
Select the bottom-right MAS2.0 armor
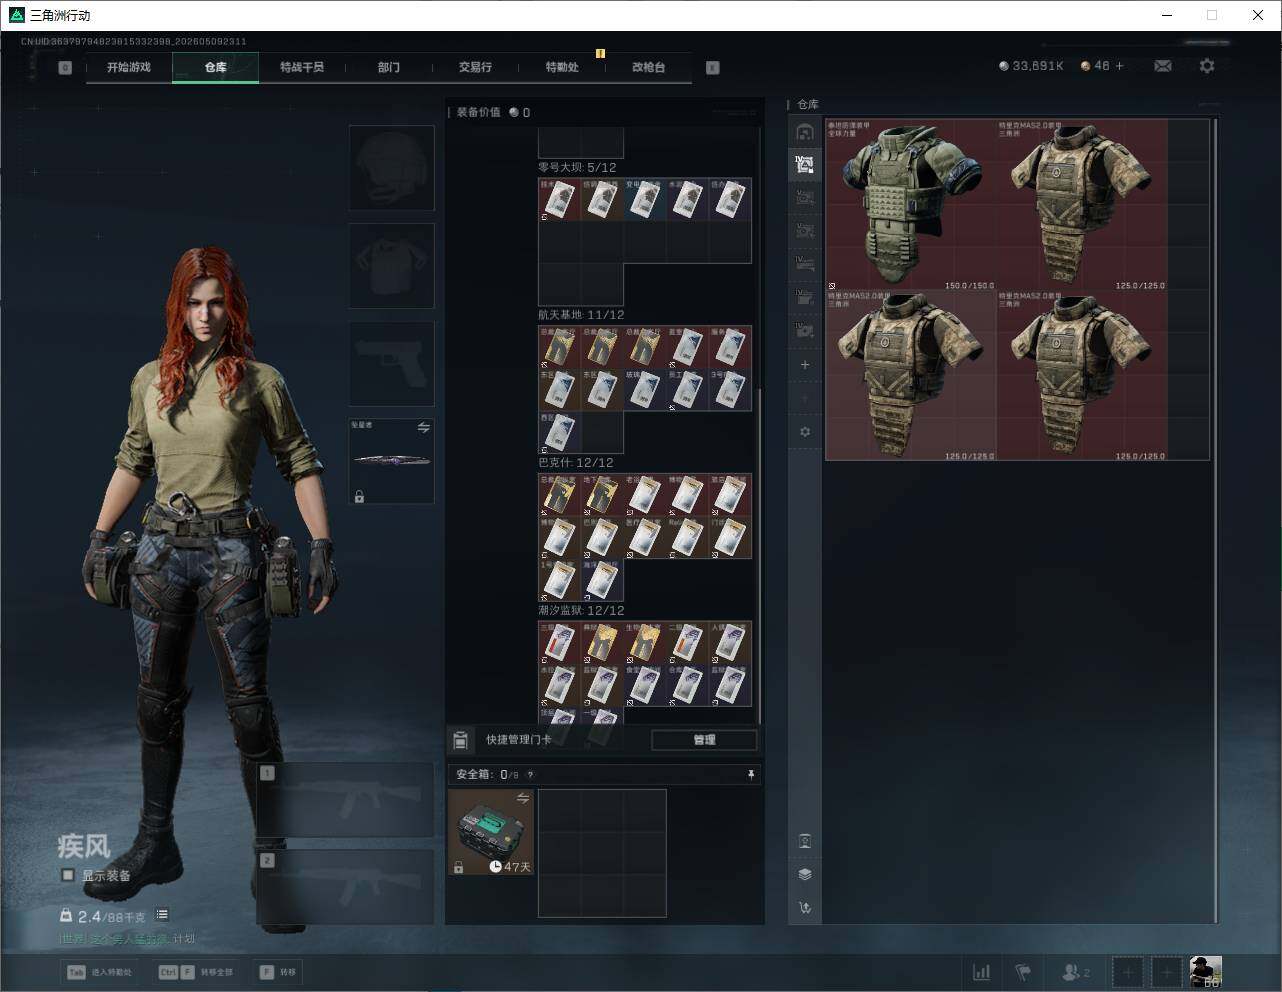pos(1082,375)
